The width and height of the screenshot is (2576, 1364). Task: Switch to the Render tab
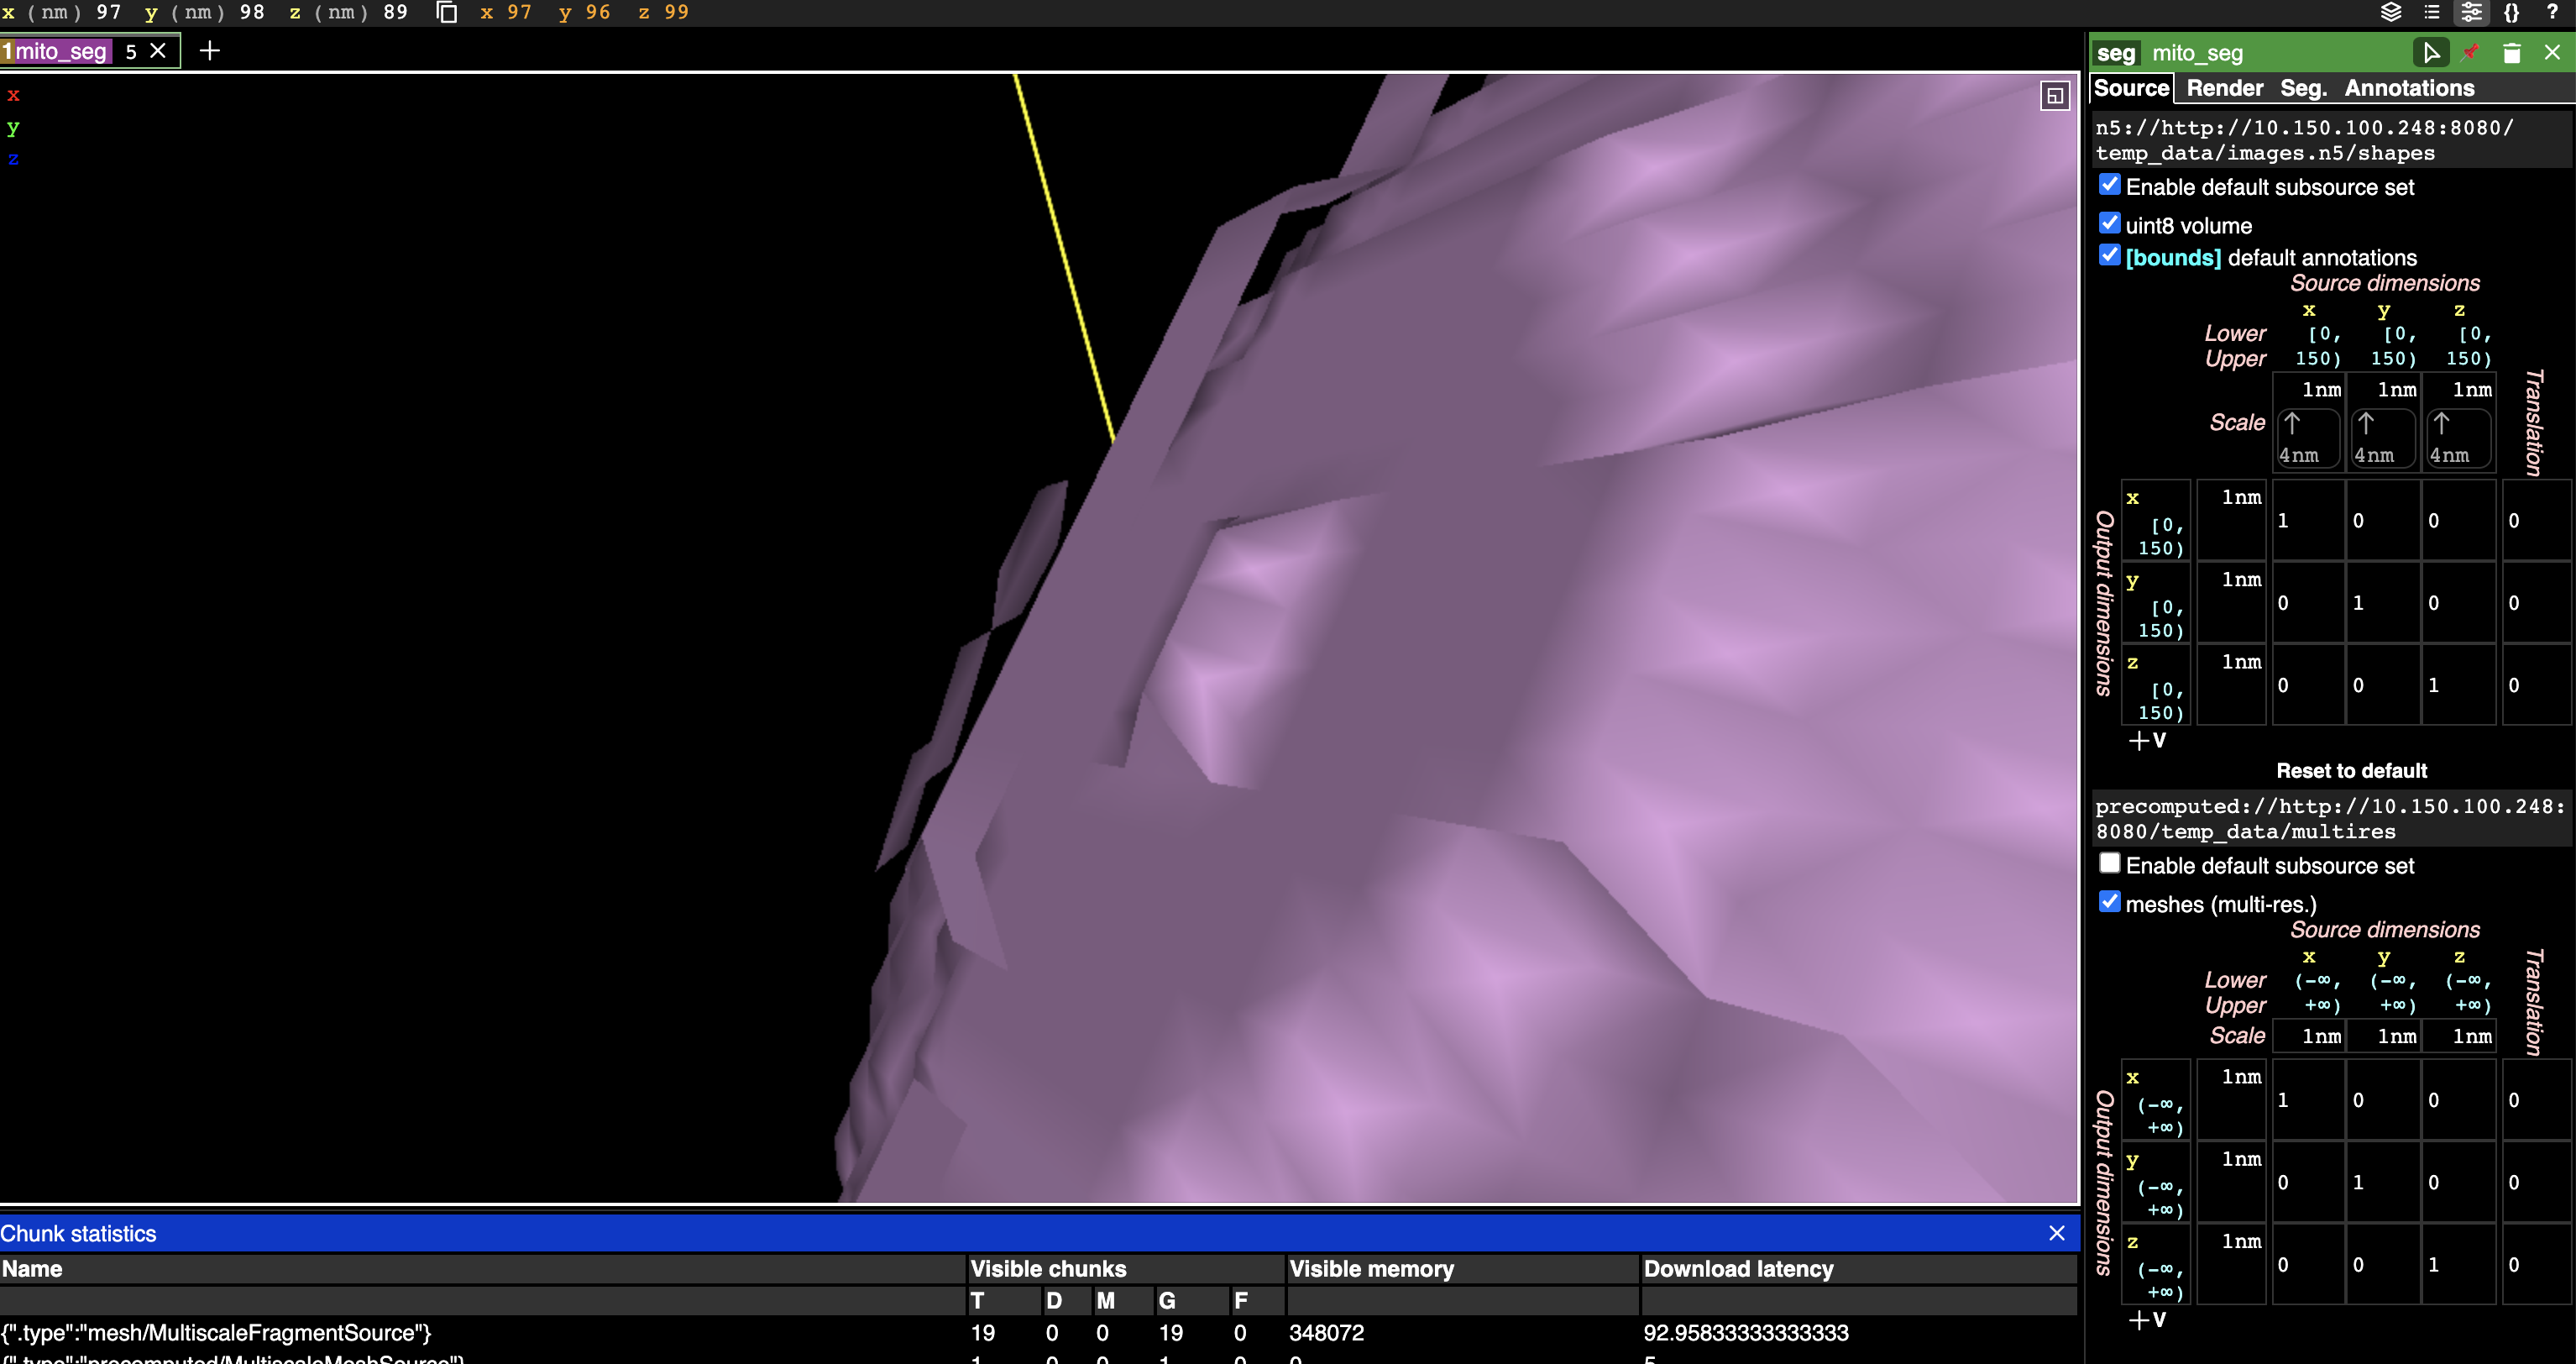[2225, 88]
